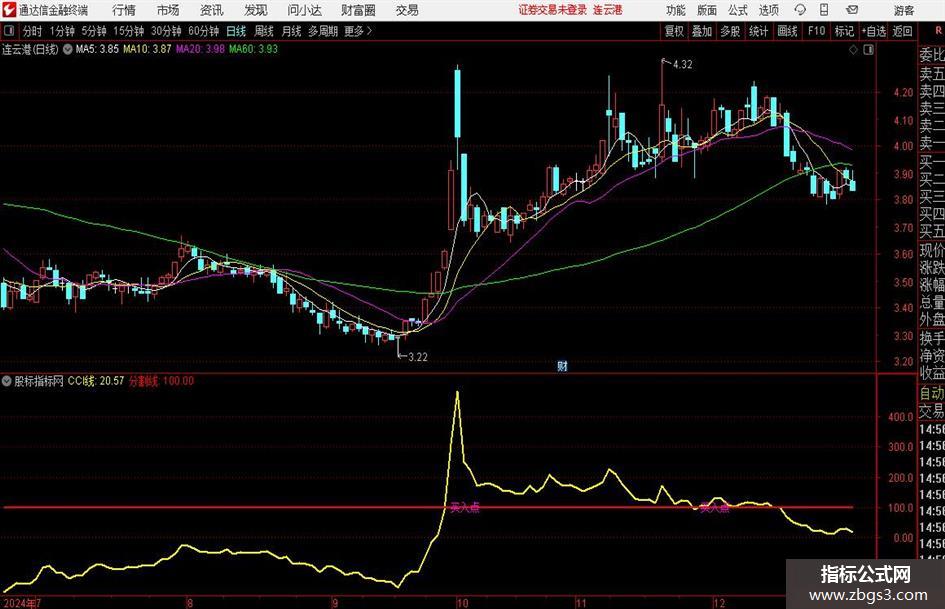This screenshot has width=945, height=609.
Task: Open the mobile phone icon in title bar
Action: click(x=824, y=10)
